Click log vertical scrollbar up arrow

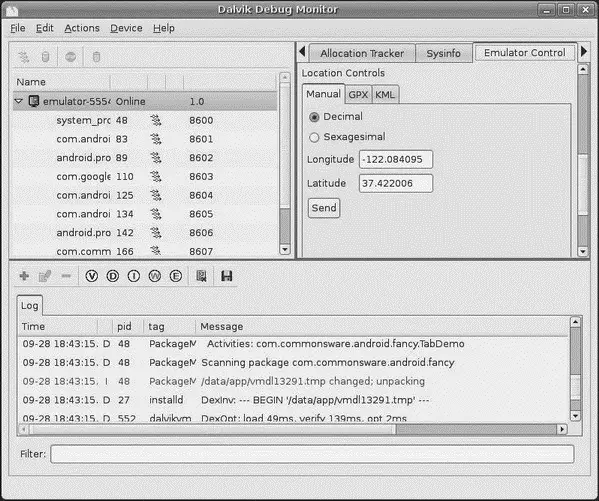575,322
